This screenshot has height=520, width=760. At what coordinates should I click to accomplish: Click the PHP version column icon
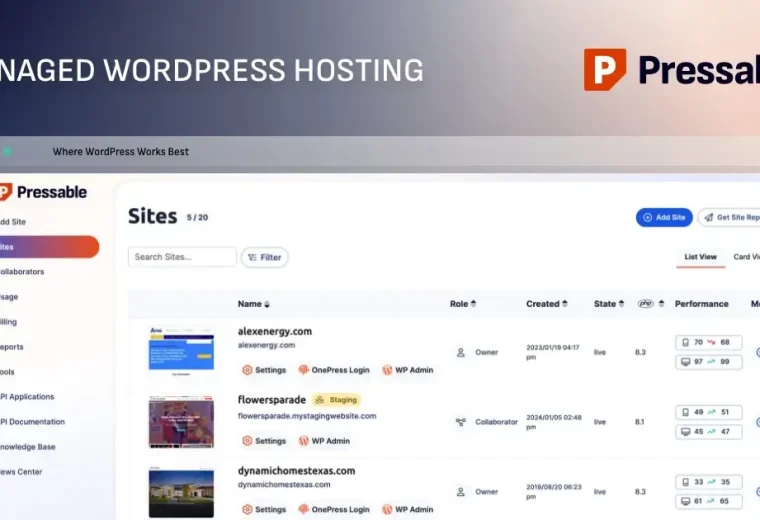(x=646, y=304)
